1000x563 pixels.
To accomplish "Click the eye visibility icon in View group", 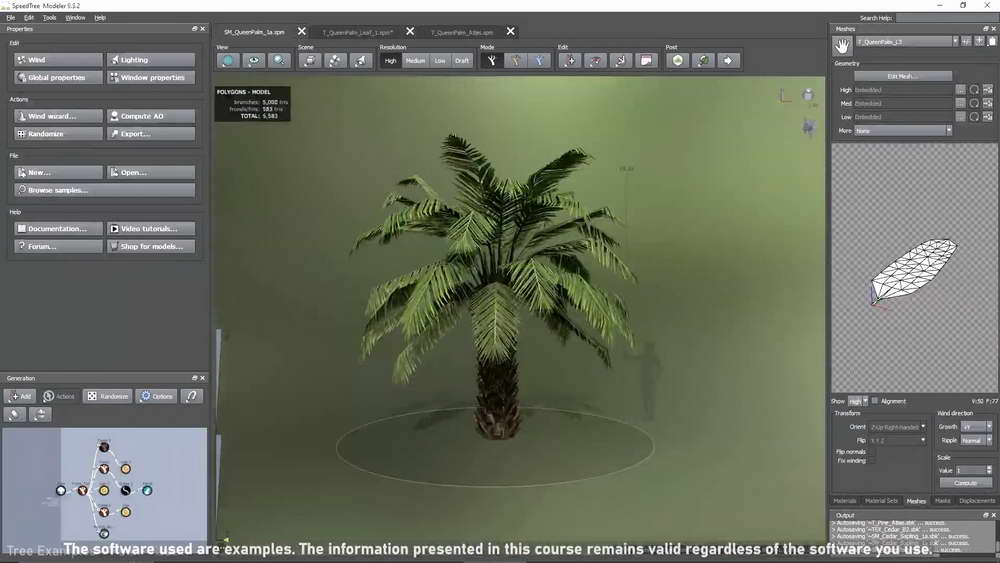I will click(x=254, y=61).
